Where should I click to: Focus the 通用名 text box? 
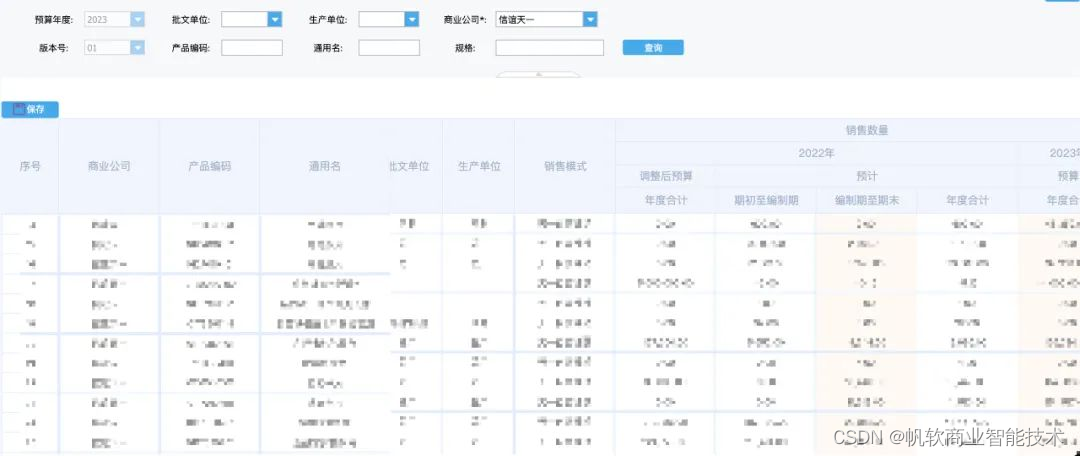388,48
